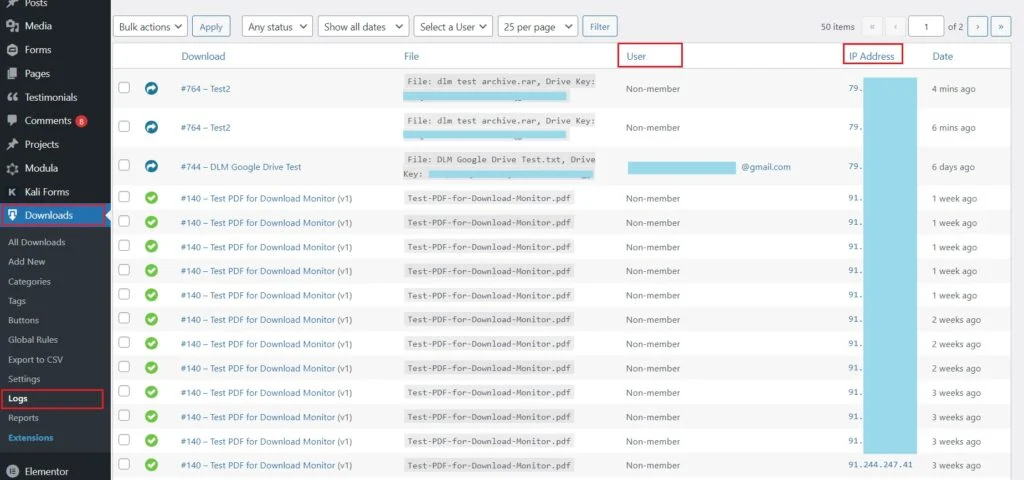This screenshot has width=1024, height=480.
Task: Tick checkbox for the 4 mins ago row
Action: click(x=124, y=88)
